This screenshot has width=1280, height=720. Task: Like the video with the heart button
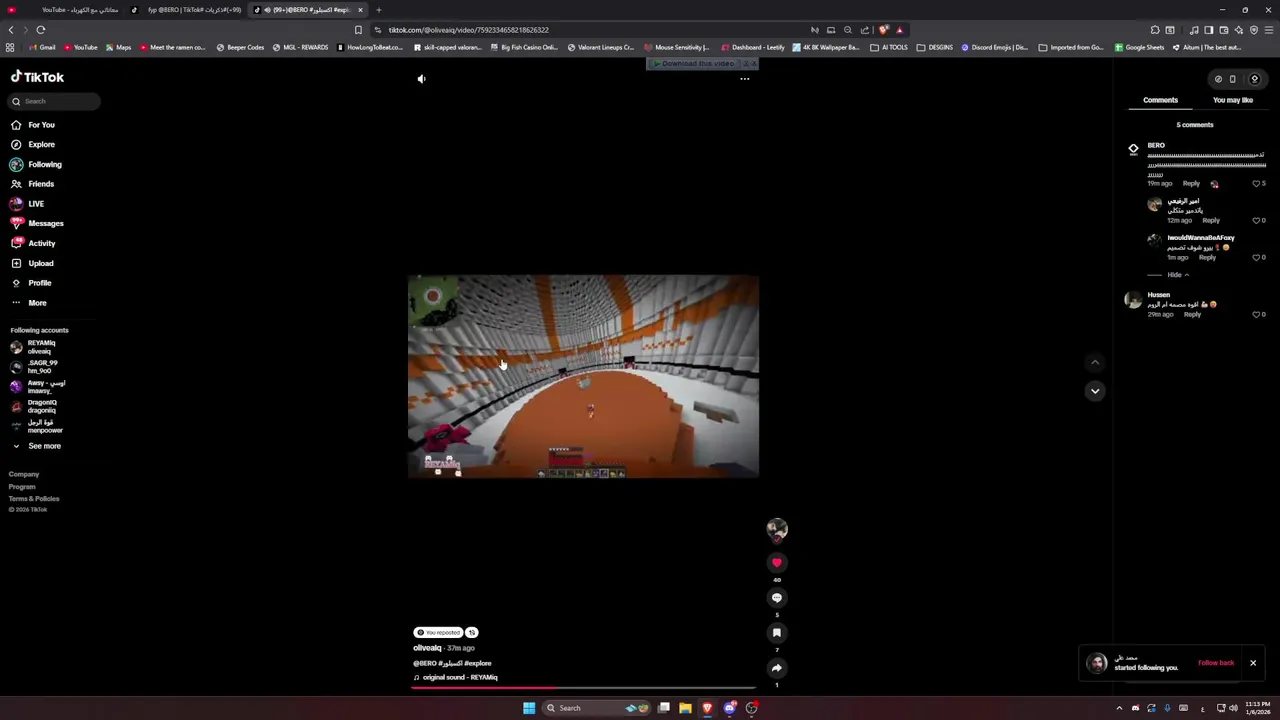click(x=777, y=563)
